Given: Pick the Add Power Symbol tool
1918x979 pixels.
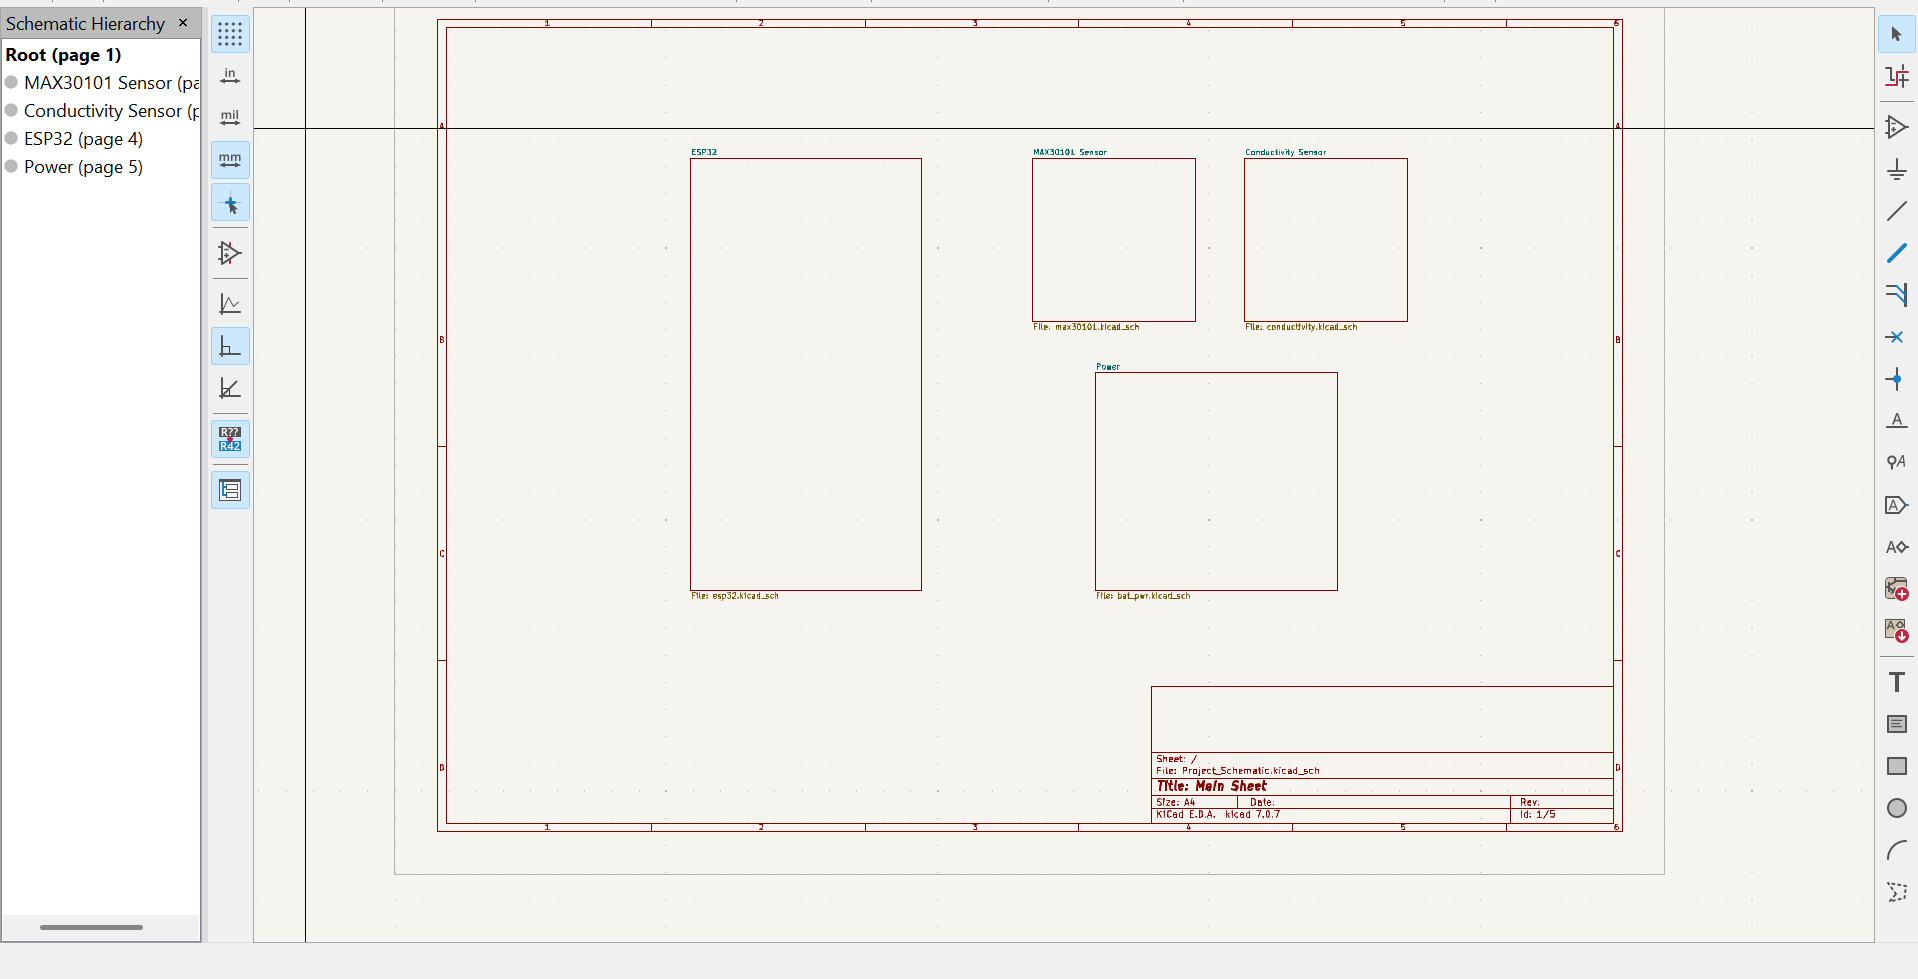Looking at the screenshot, I should click(1896, 170).
